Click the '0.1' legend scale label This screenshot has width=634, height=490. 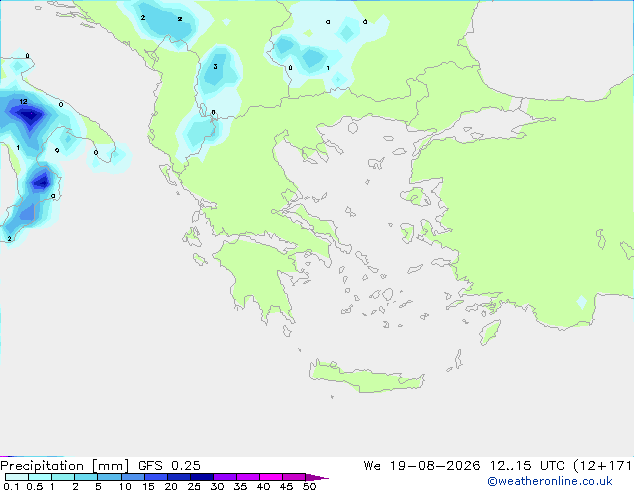point(11,486)
